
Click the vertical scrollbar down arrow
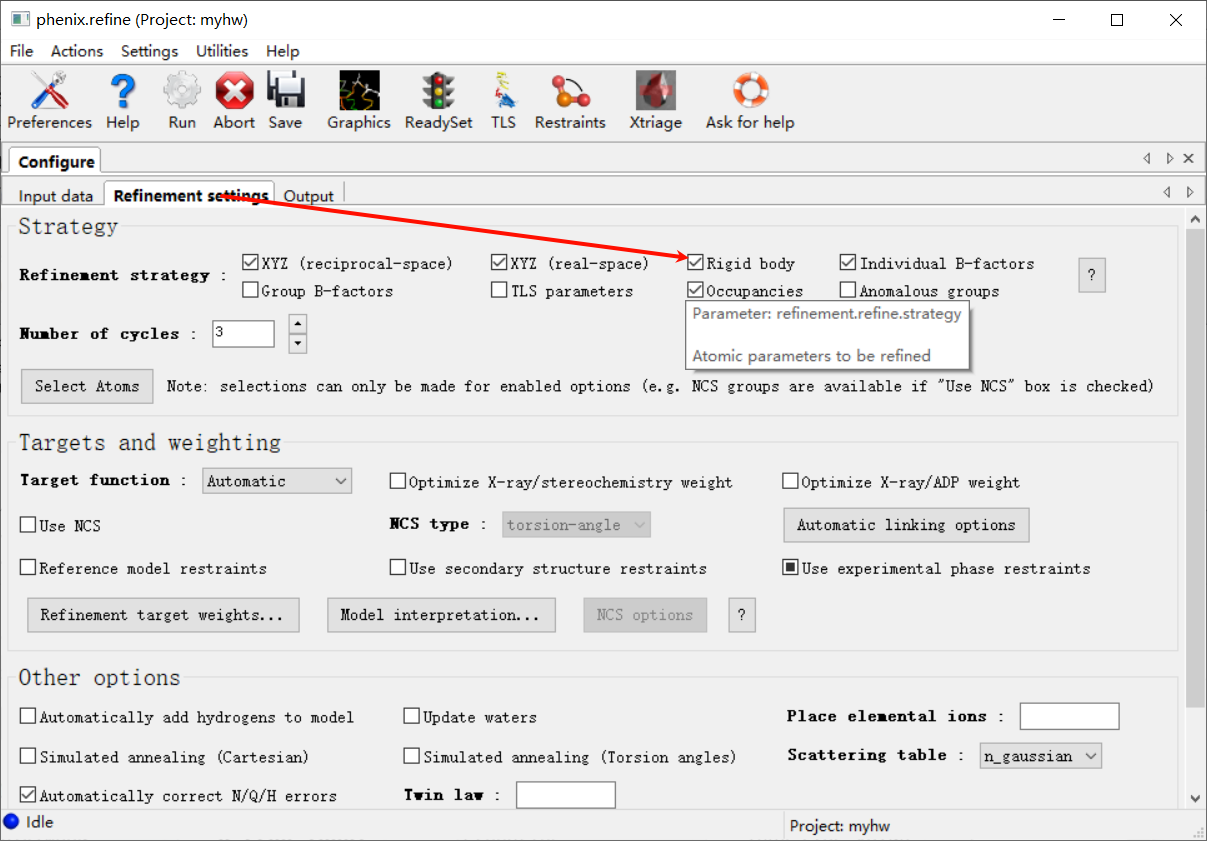(x=1196, y=798)
